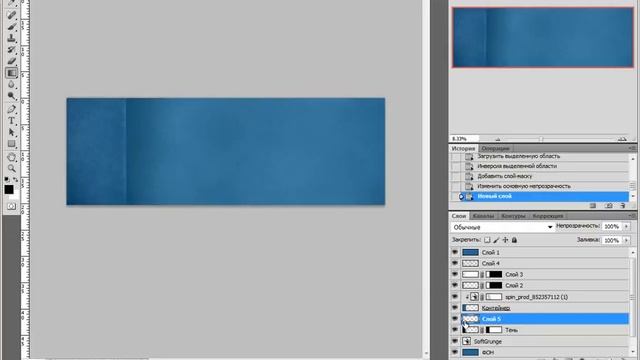Select history state Изменить основную непрозрачность
640x360 pixels.
click(539, 186)
